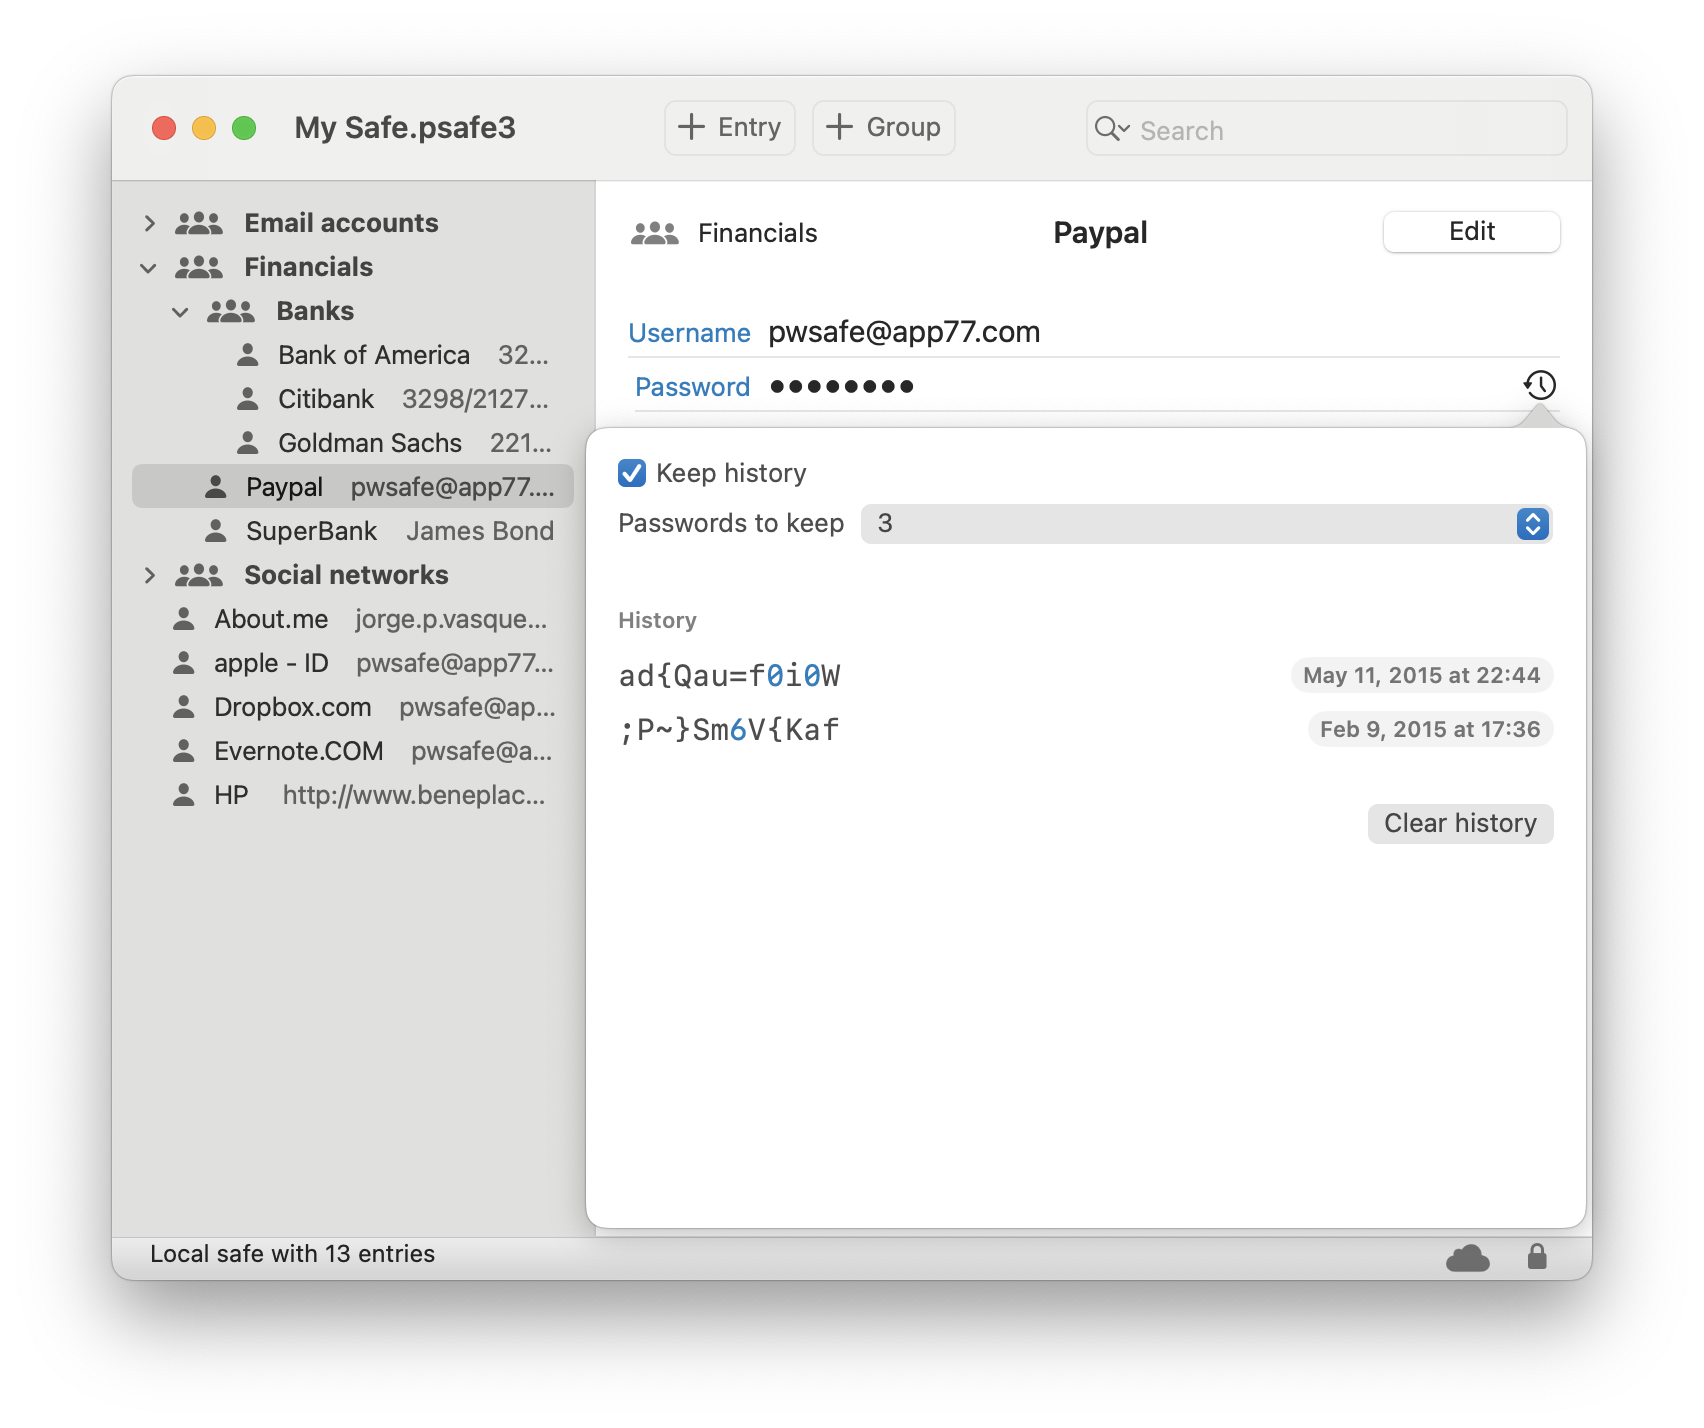This screenshot has width=1704, height=1428.
Task: Click Local safe with 13 entries status
Action: point(292,1254)
